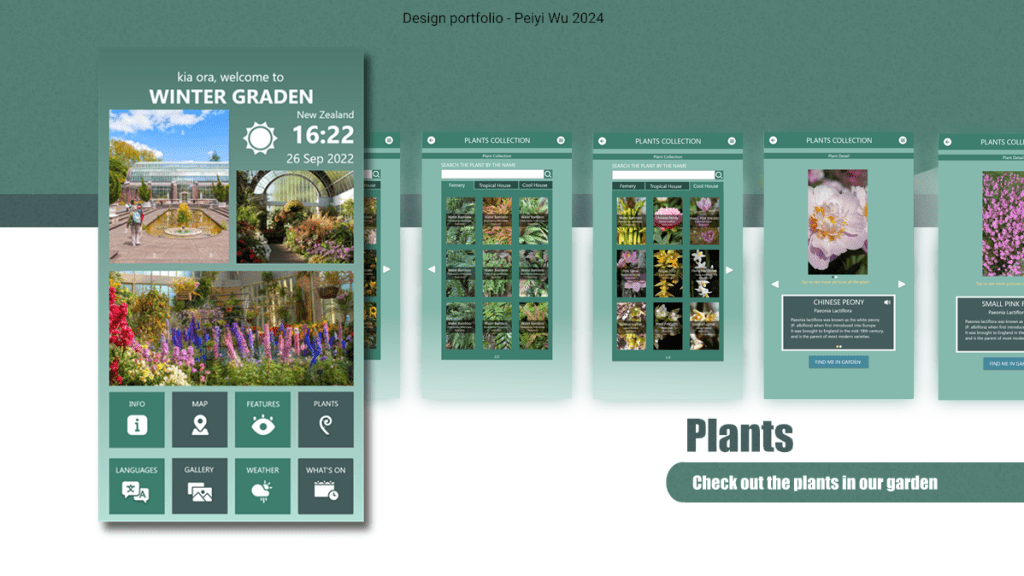Screen dimensions: 1024x576
Task: Select Fernery tab on Cool House screen
Action: coord(627,185)
